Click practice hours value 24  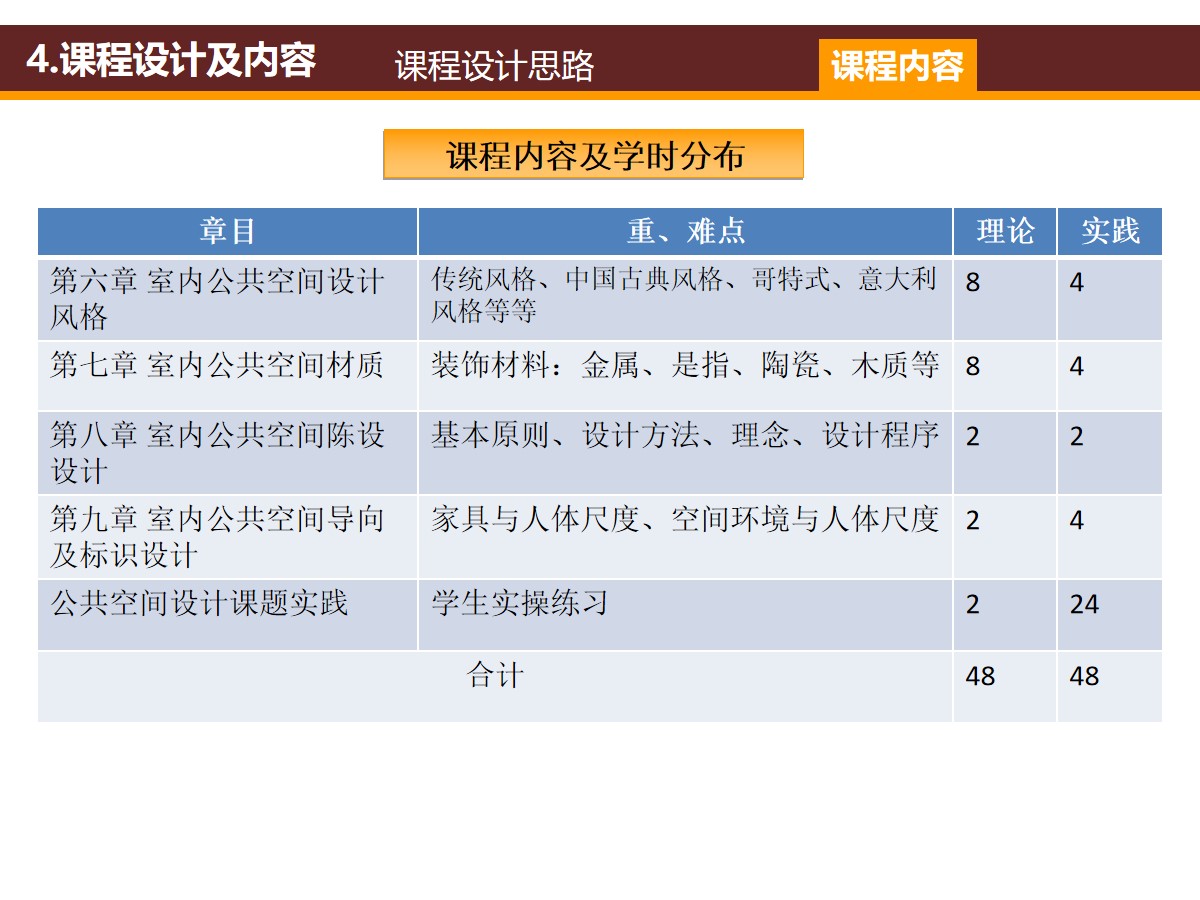pyautogui.click(x=1084, y=605)
